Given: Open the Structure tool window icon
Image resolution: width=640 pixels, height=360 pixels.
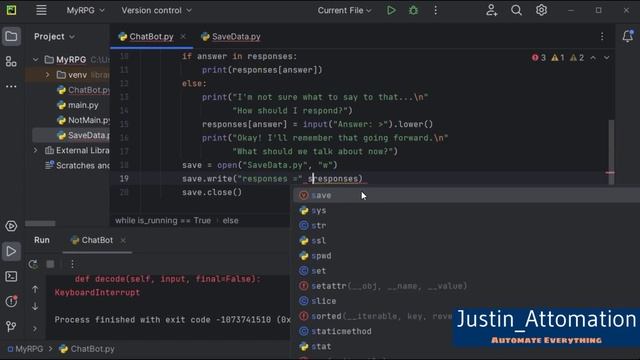Looking at the screenshot, I should click(x=11, y=62).
